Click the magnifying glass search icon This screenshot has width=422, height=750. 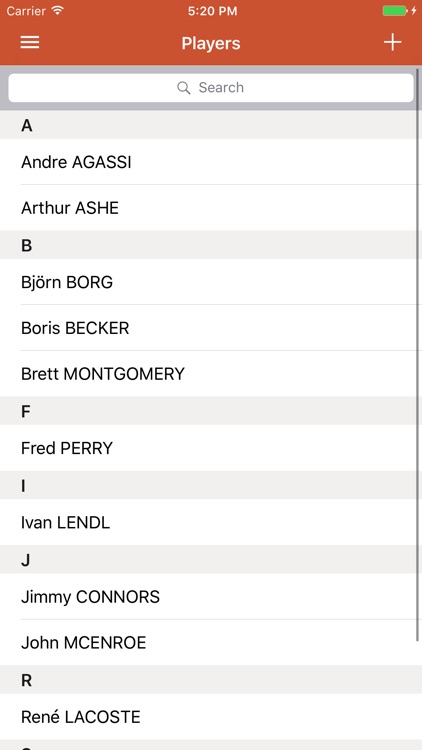[184, 88]
